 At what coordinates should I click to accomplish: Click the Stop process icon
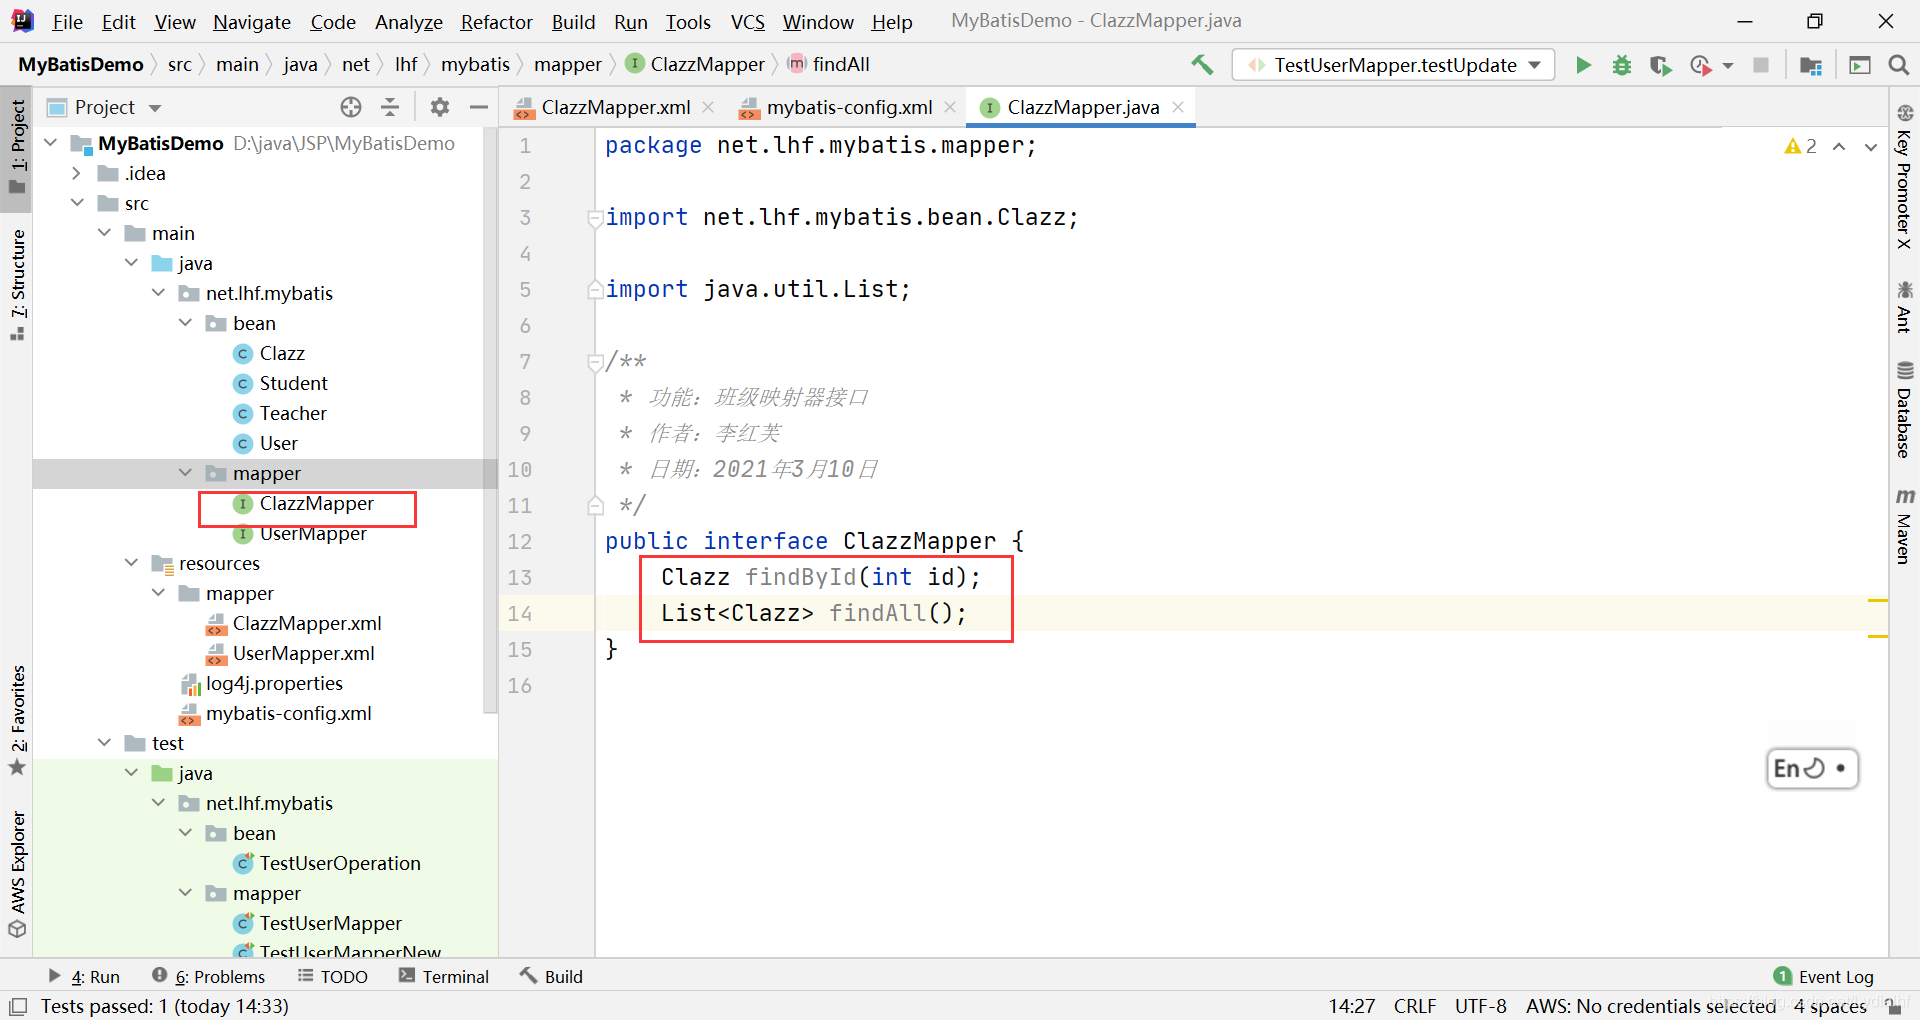click(1761, 65)
